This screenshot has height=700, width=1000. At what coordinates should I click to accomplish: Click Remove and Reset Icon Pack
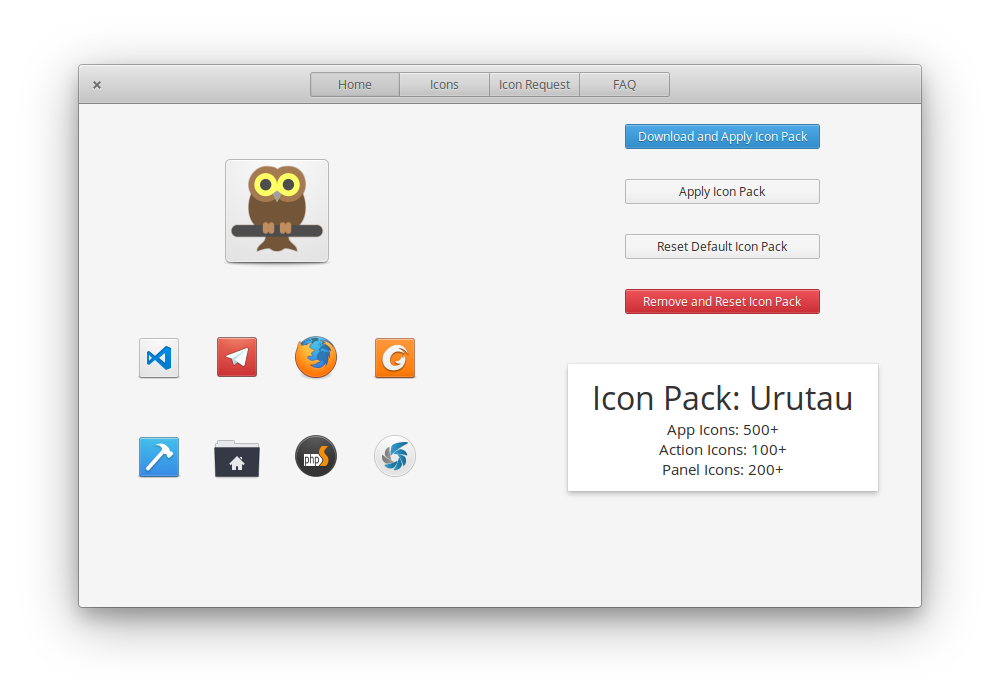[722, 301]
